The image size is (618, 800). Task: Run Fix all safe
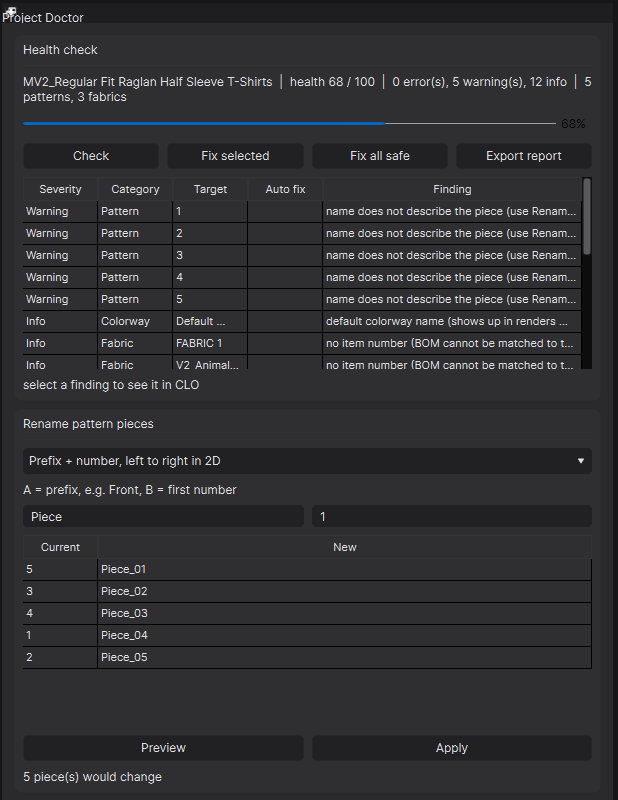tap(380, 156)
